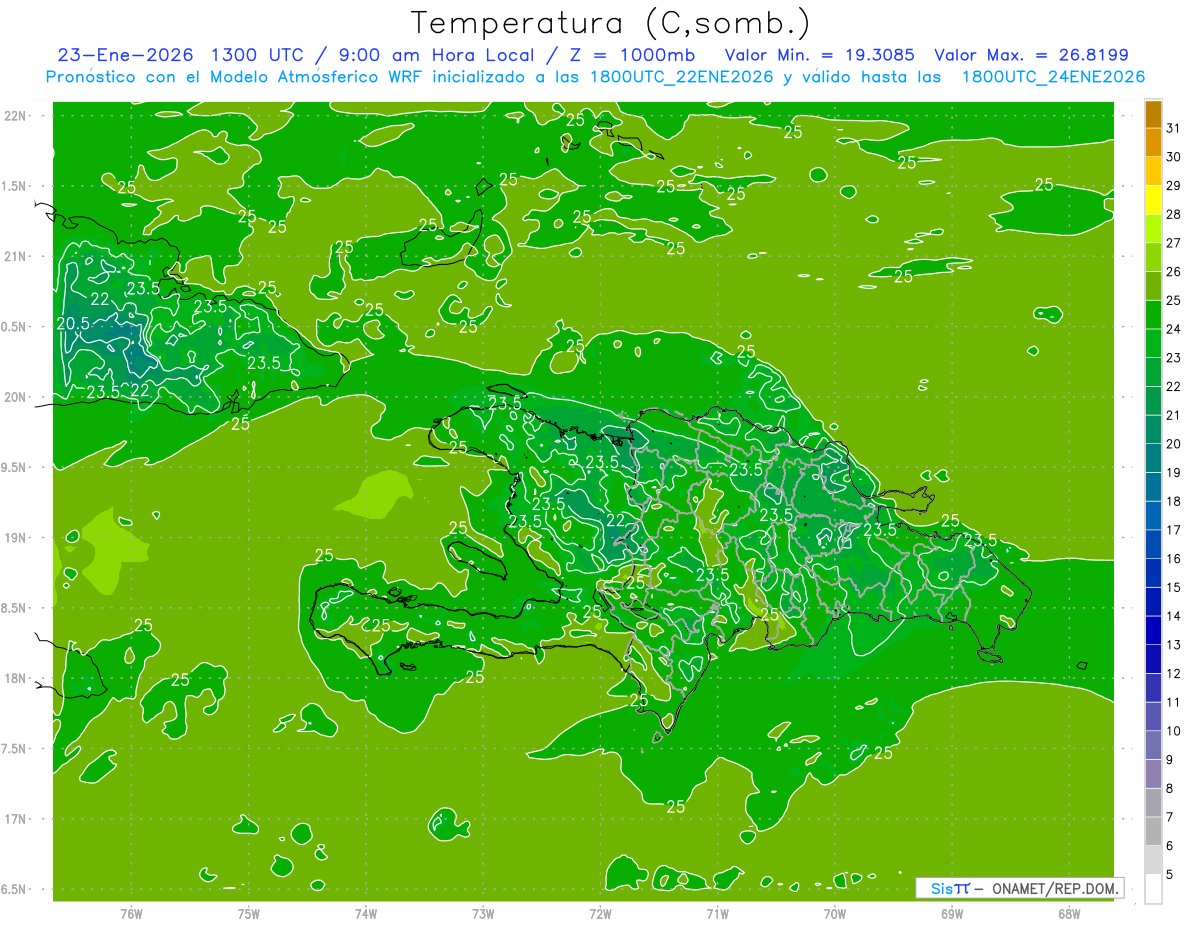
Task: Click the "17N" latitude axis label
Action: [x=17, y=819]
